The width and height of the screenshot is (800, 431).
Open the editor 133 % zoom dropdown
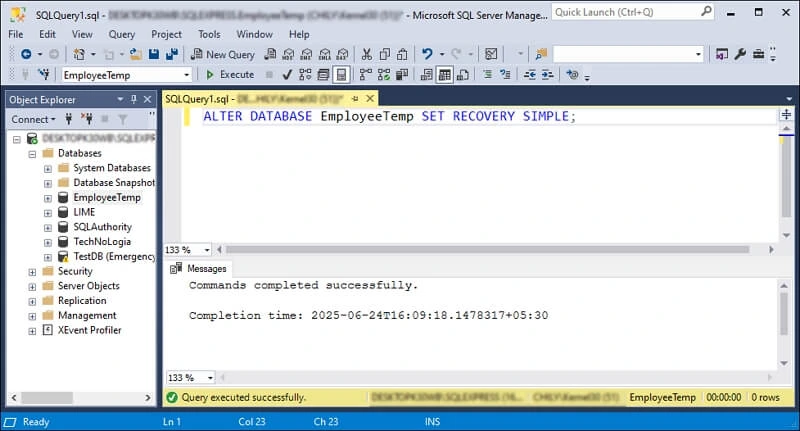point(207,250)
